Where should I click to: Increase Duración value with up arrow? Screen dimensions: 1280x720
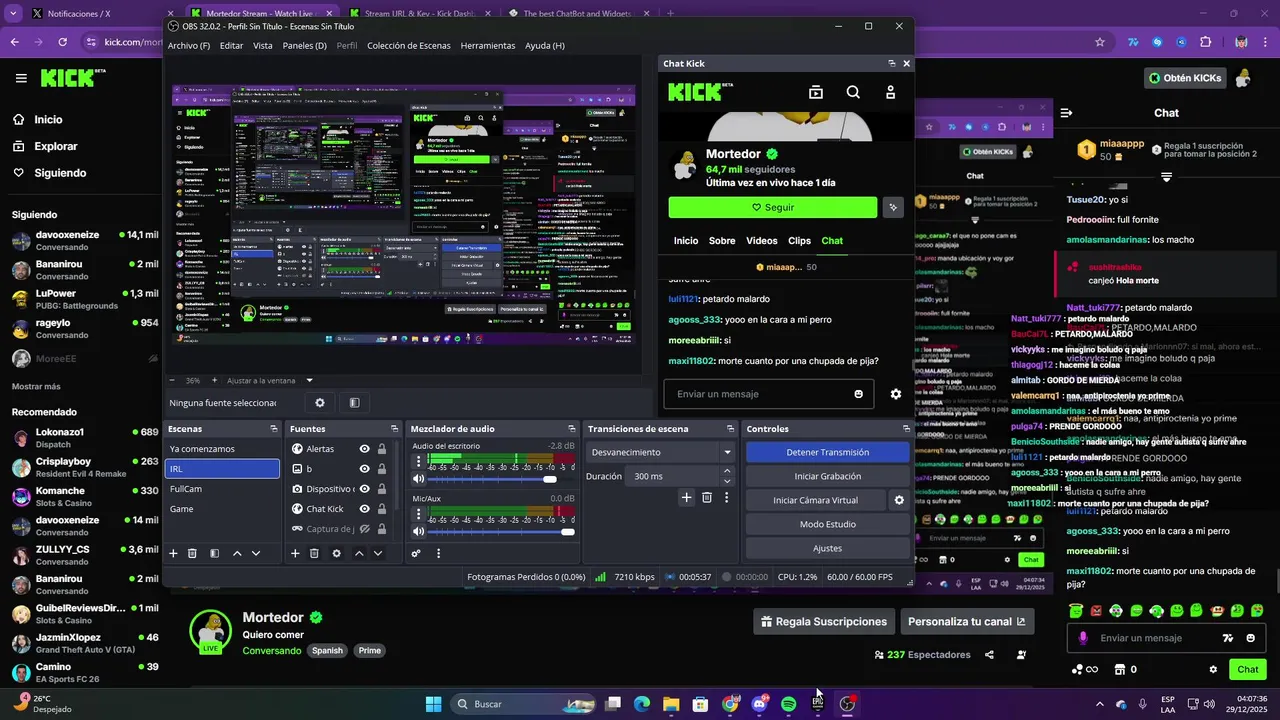tap(727, 471)
